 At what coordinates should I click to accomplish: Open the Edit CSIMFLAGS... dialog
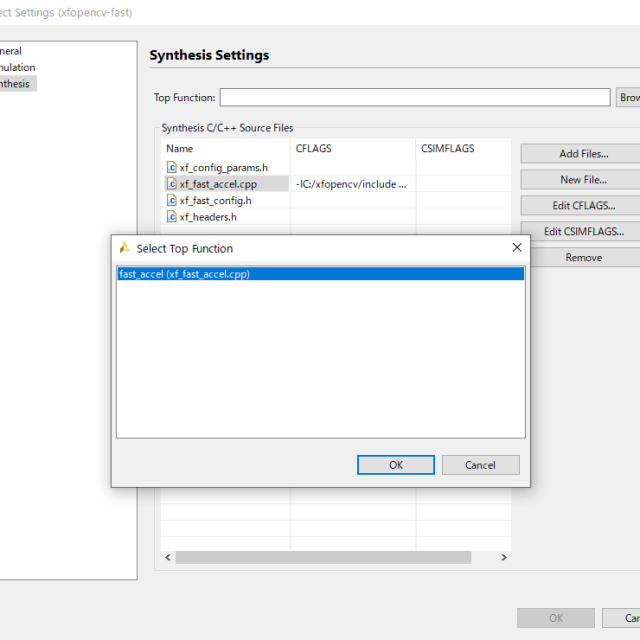583,231
